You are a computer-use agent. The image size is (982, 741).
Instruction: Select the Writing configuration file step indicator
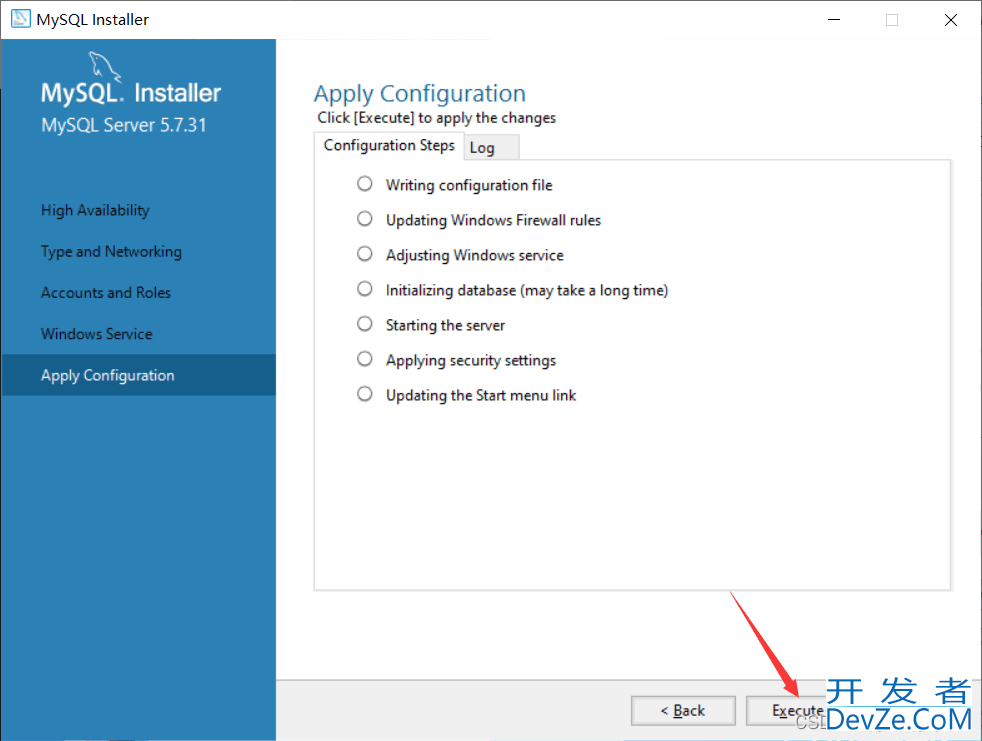coord(364,184)
